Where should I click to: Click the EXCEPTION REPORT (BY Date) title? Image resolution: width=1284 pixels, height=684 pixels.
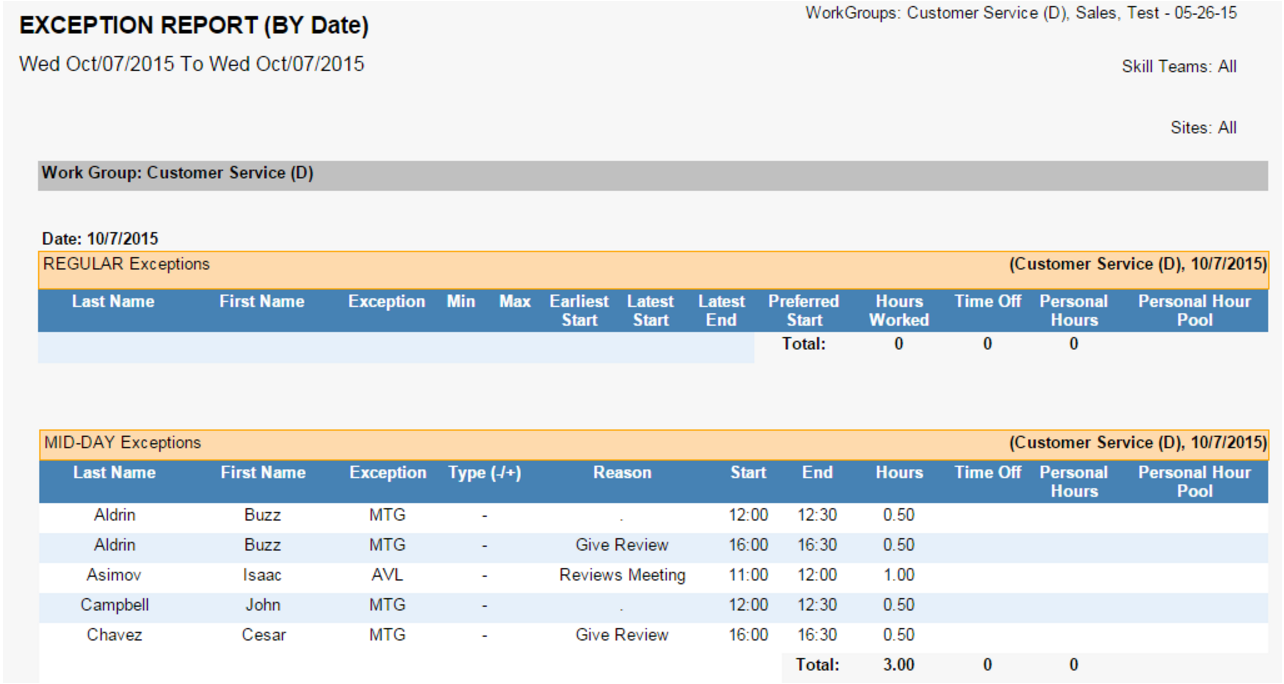194,26
